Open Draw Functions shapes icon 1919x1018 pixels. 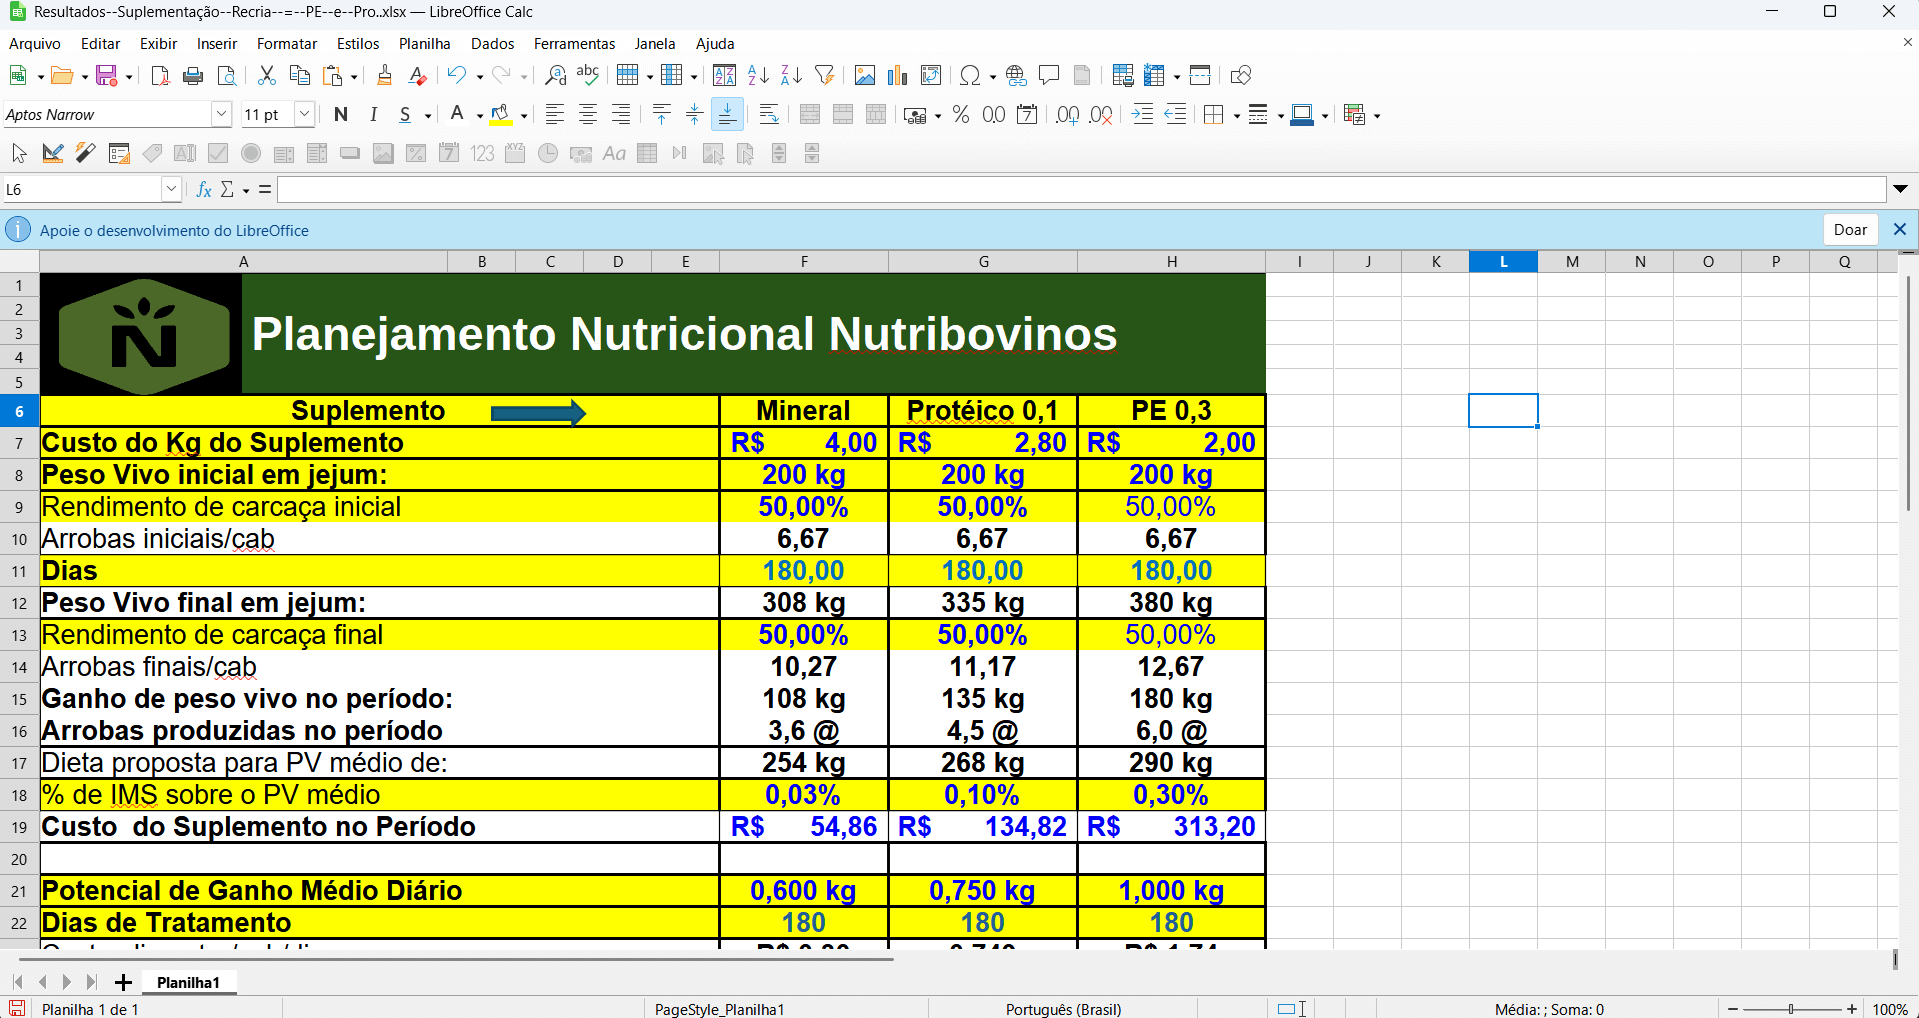pyautogui.click(x=1241, y=75)
